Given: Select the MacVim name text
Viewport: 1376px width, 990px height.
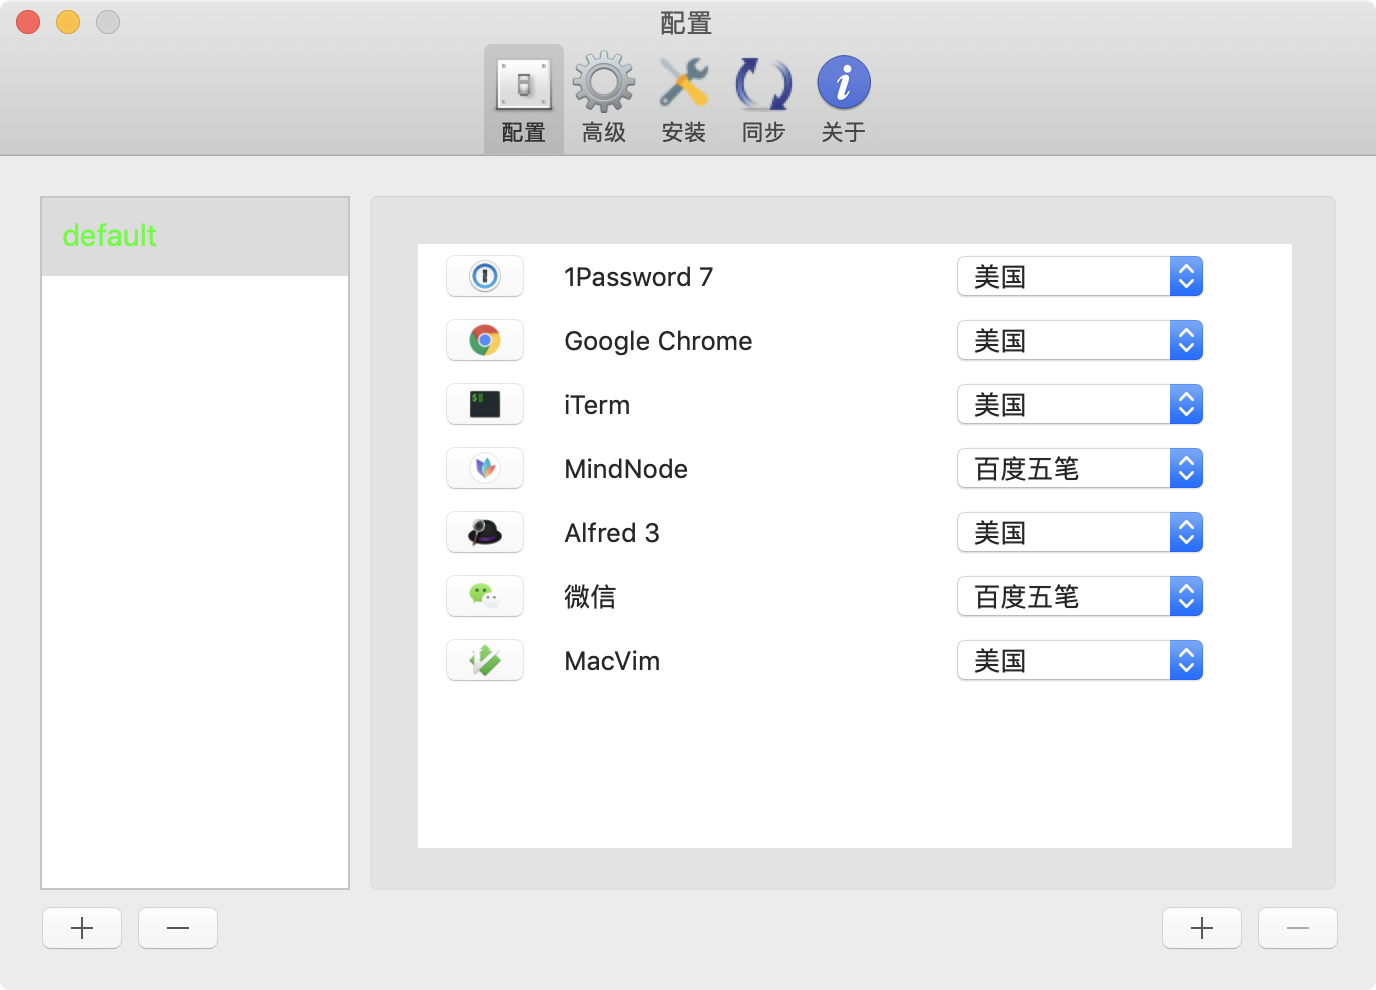Looking at the screenshot, I should click(x=612, y=661).
